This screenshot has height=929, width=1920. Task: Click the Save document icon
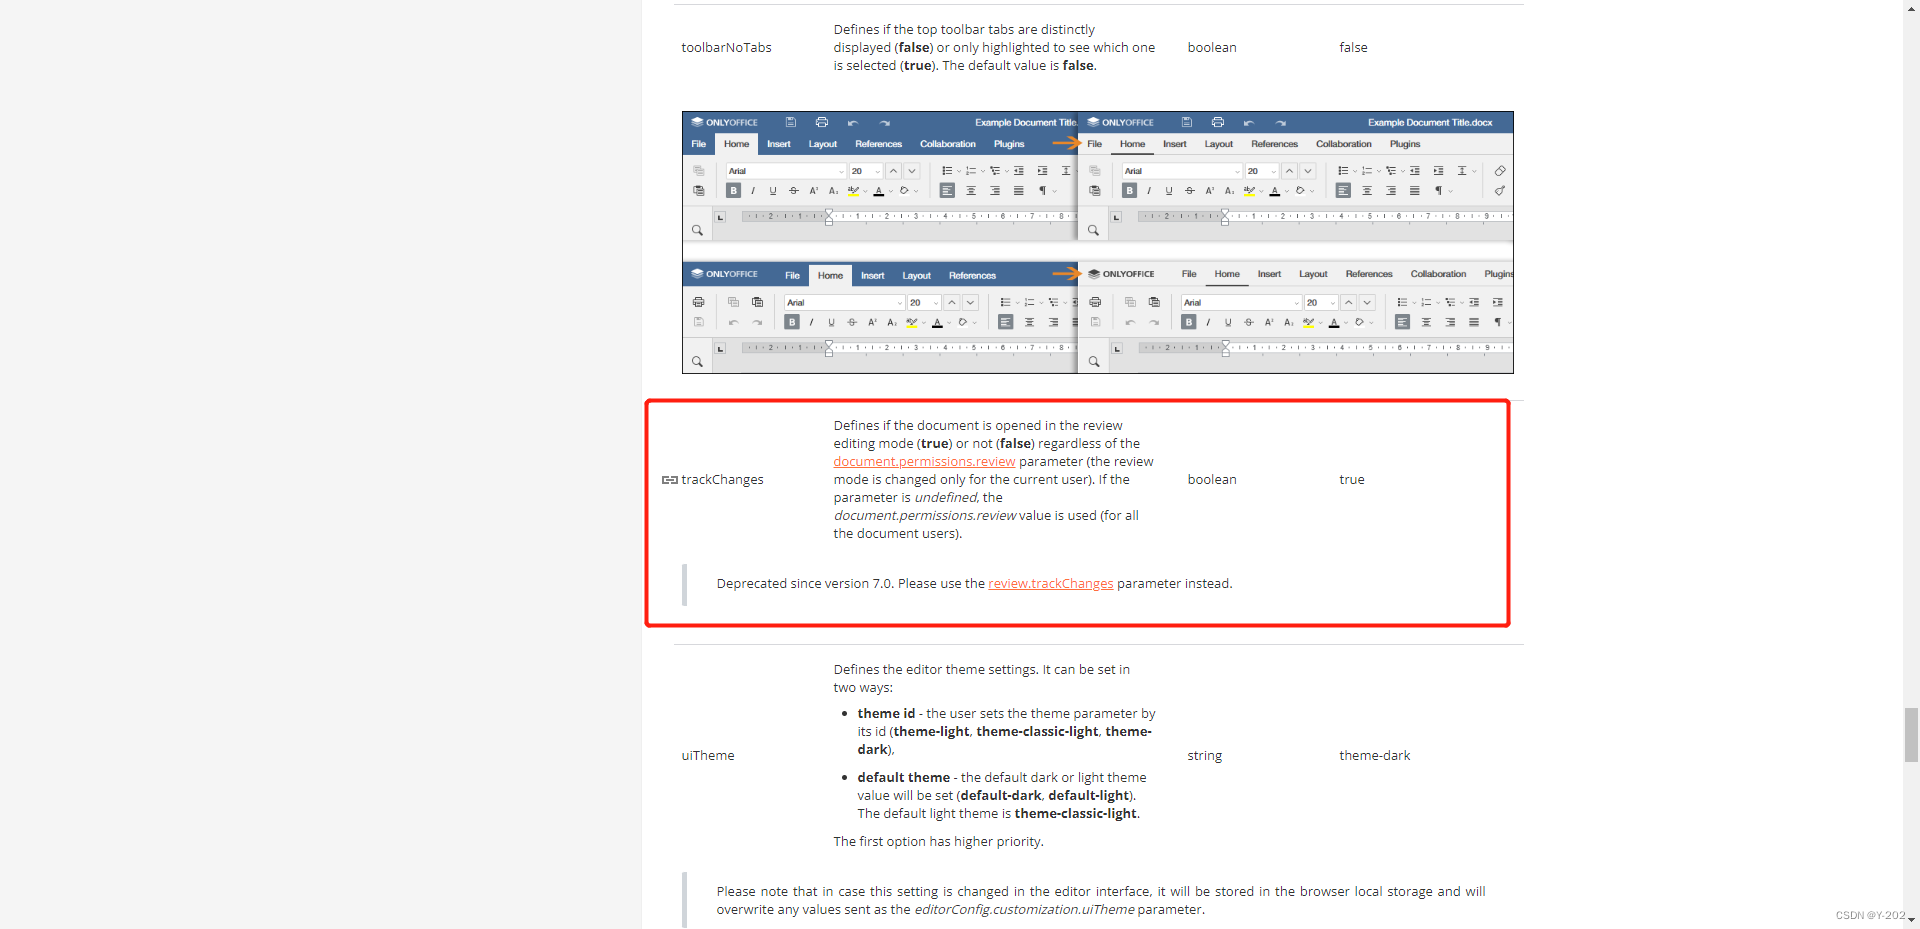click(791, 122)
